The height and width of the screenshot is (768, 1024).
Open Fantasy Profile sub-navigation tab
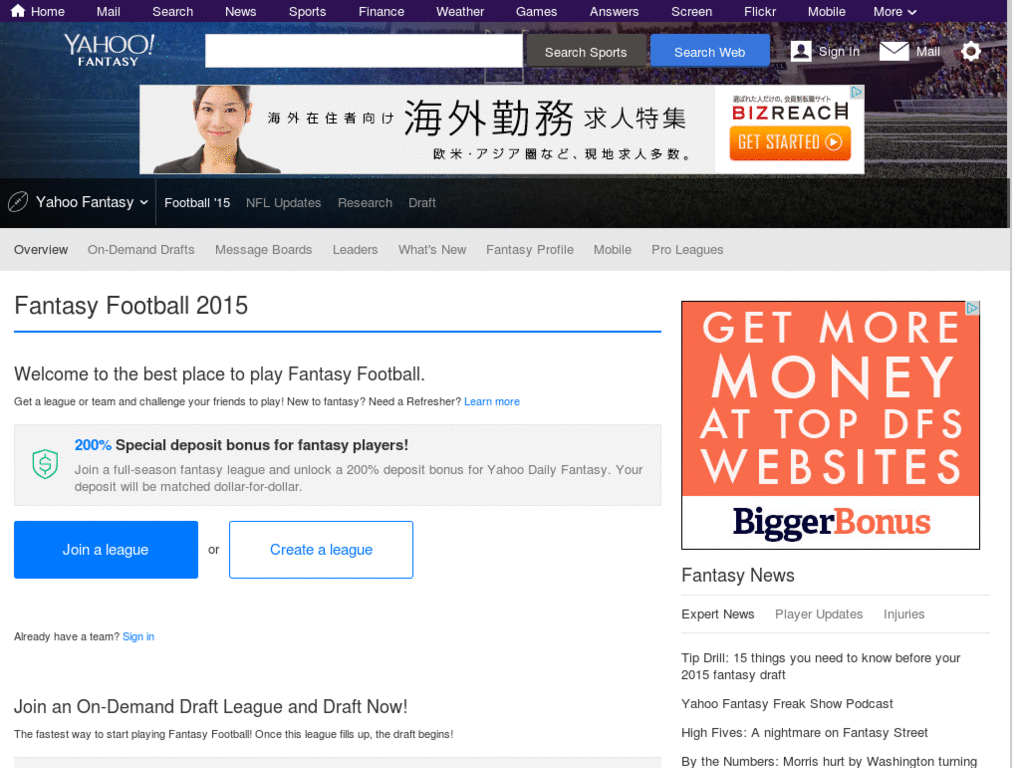tap(530, 249)
